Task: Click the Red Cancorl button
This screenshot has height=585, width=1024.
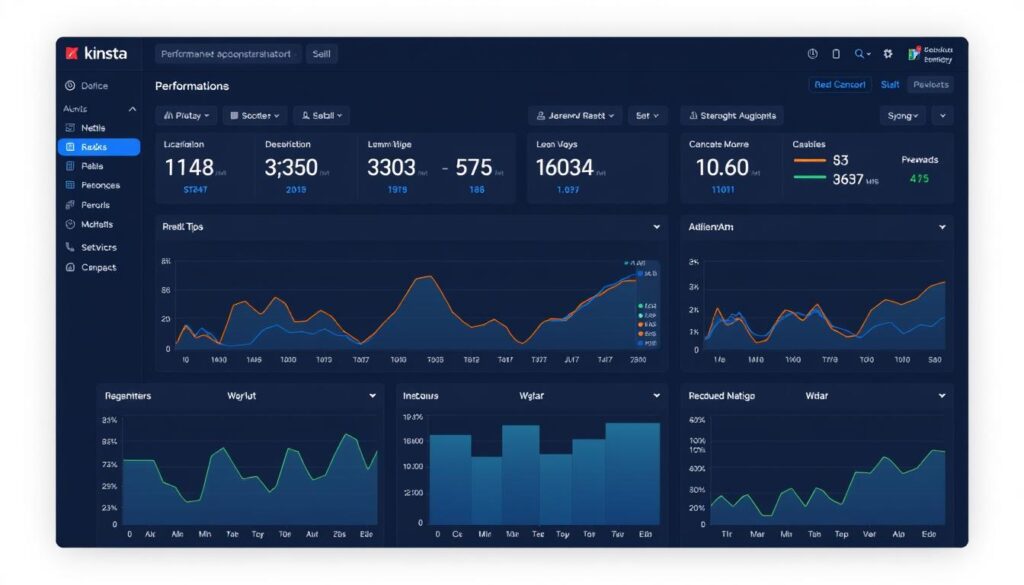Action: pos(840,85)
